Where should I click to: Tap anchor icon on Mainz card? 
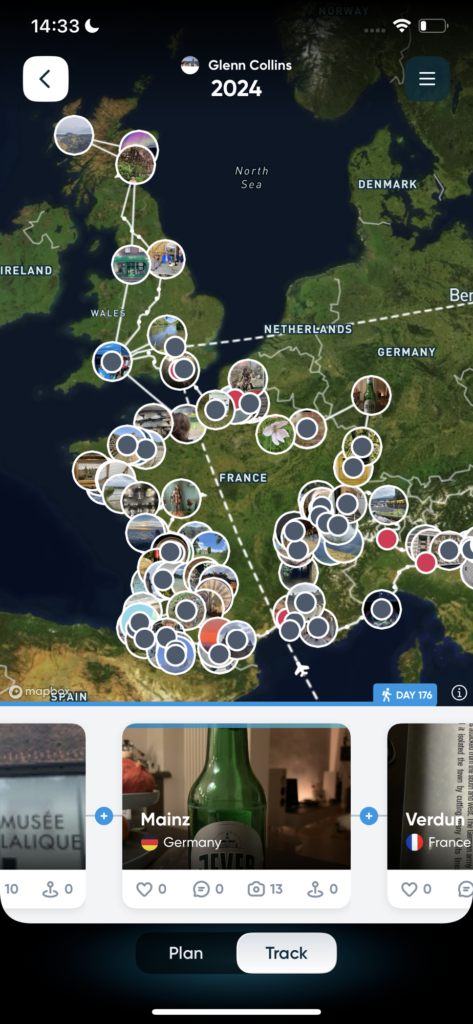(x=316, y=889)
